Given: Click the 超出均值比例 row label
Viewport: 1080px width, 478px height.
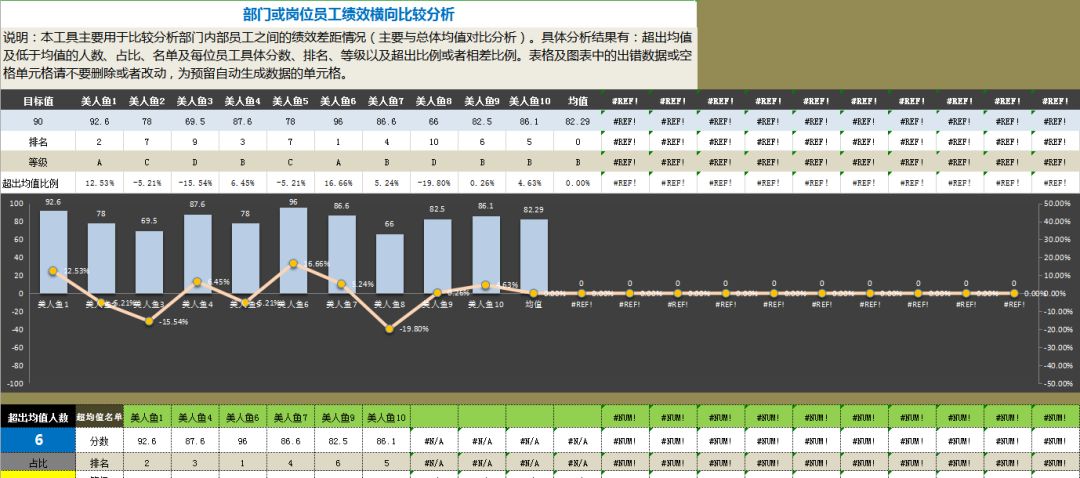Looking at the screenshot, I should click(x=38, y=183).
